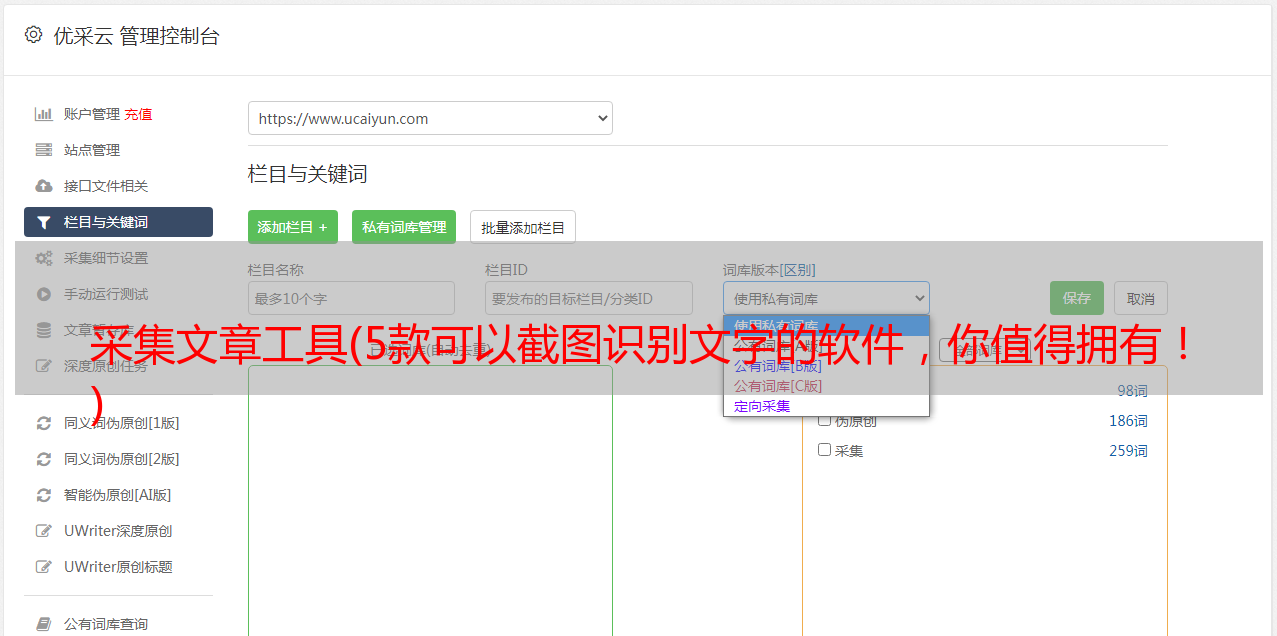Click the 批量添加栏目 button

(x=523, y=227)
